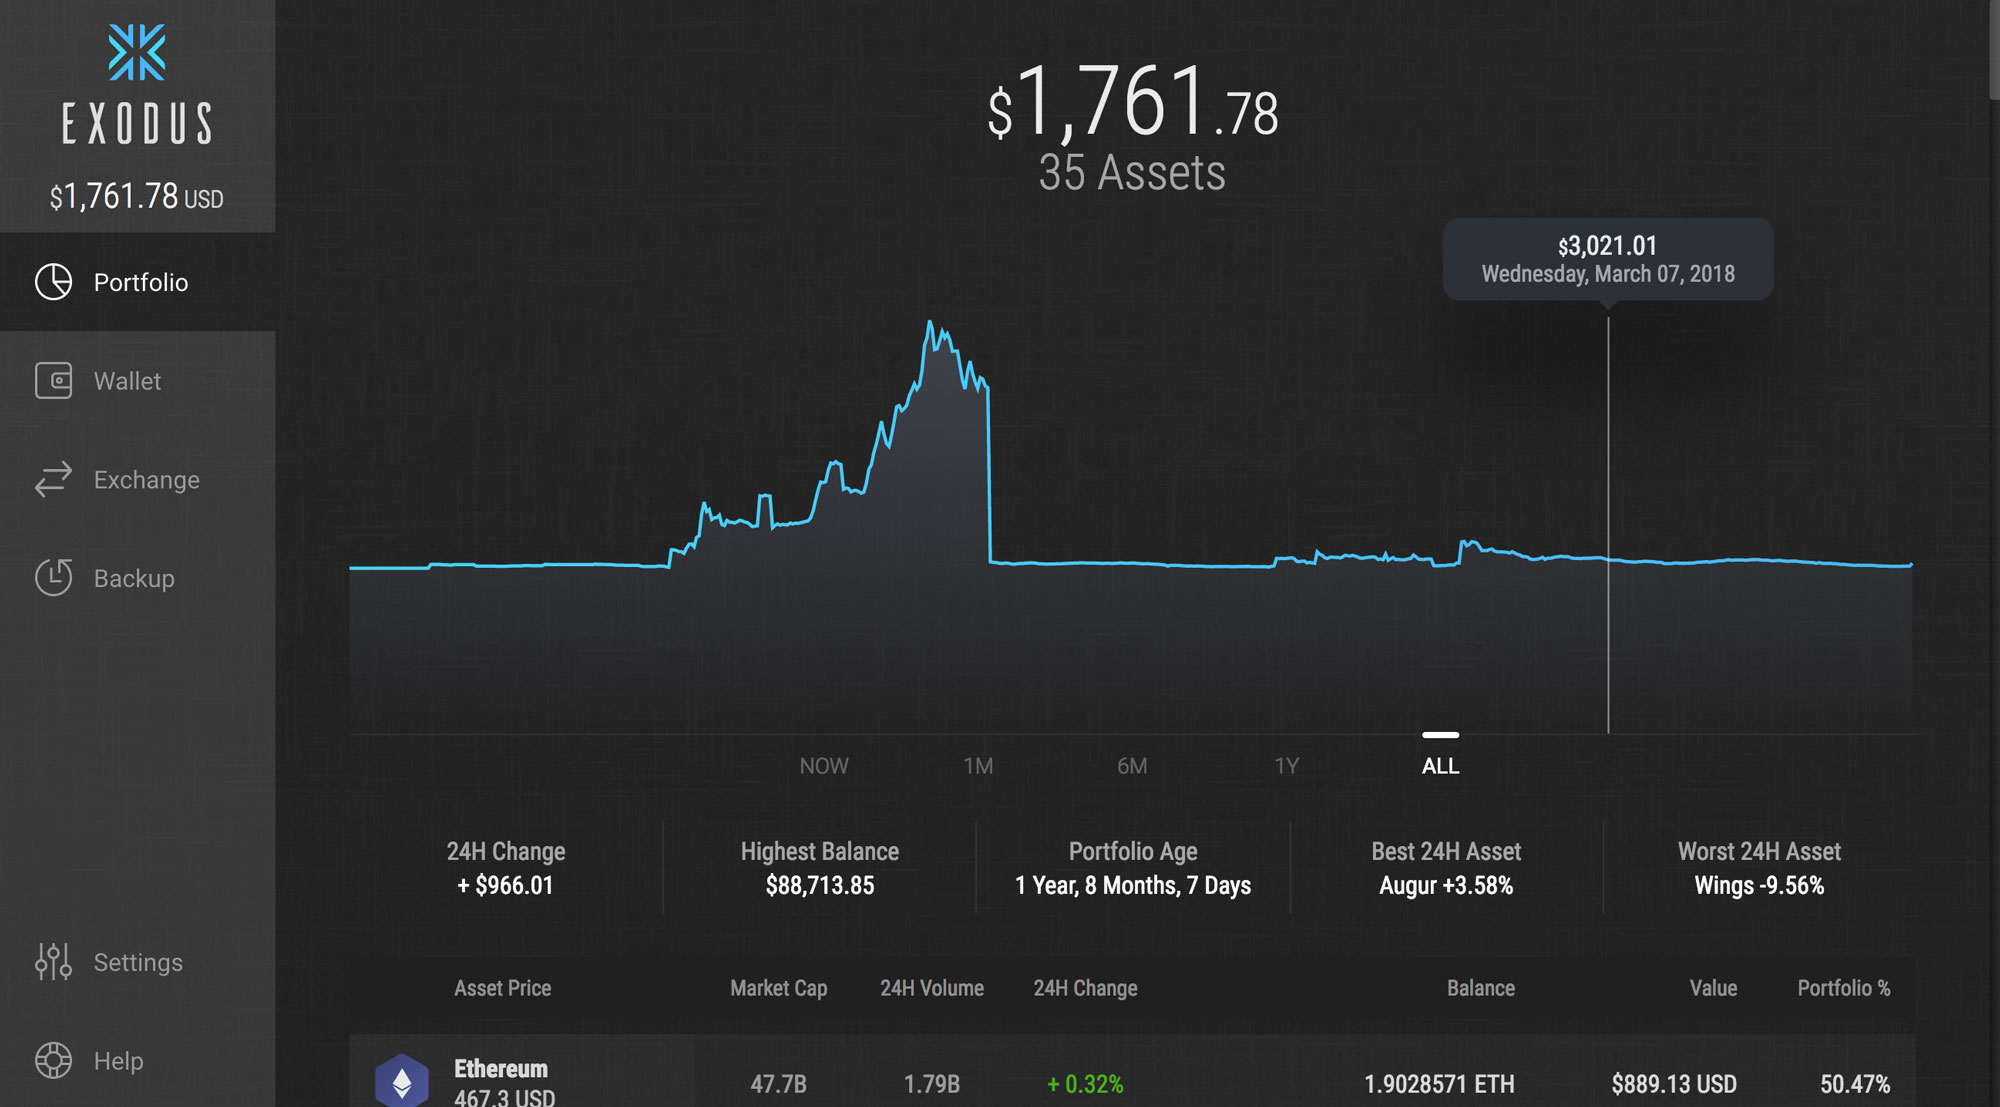The height and width of the screenshot is (1107, 2000).
Task: Click Ethereum 24H change +0.32%
Action: click(x=1085, y=1084)
